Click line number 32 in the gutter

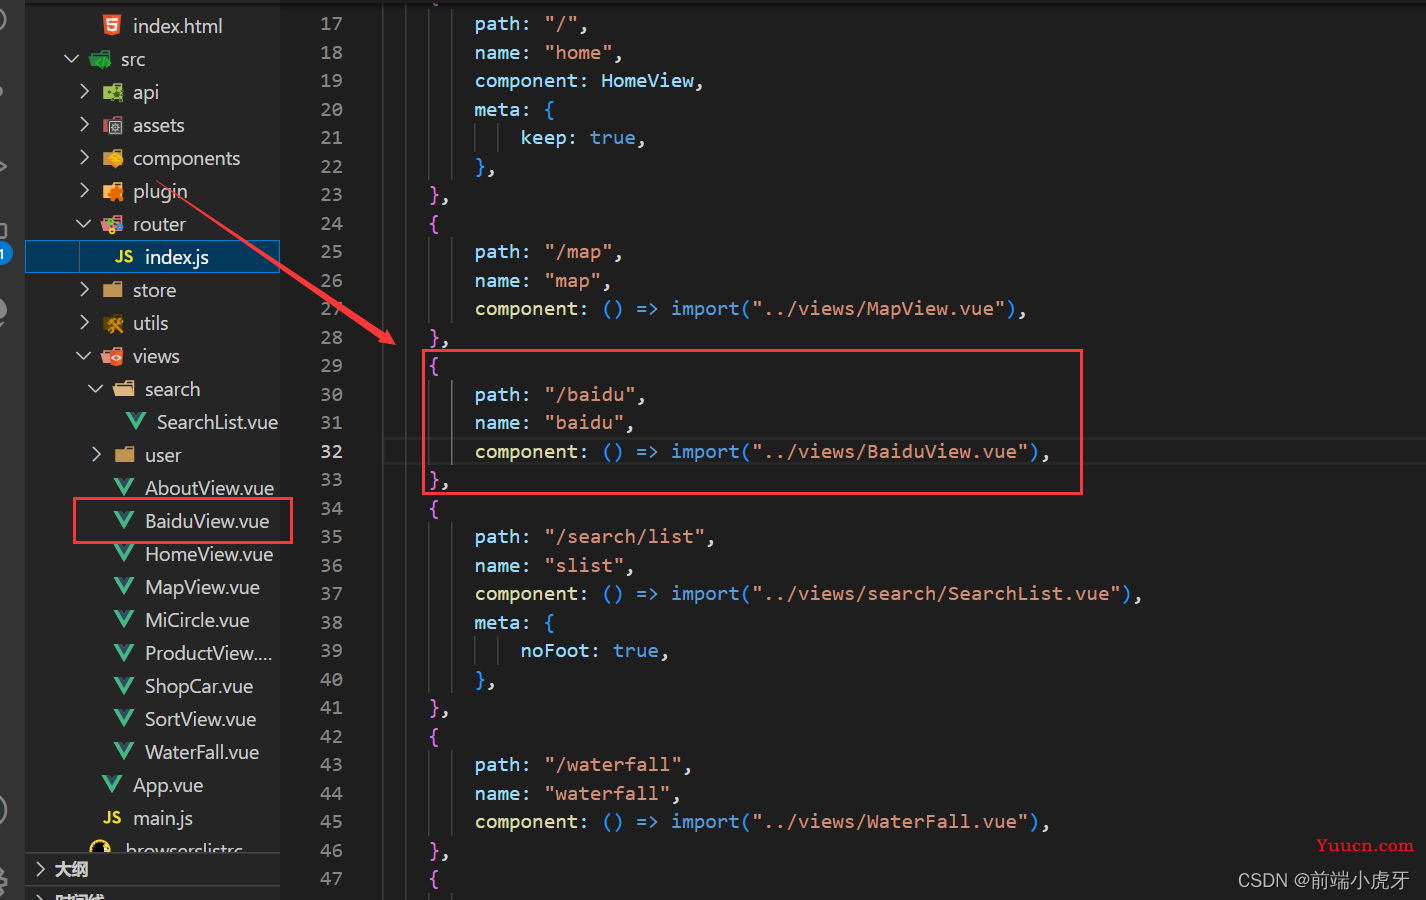(x=331, y=452)
